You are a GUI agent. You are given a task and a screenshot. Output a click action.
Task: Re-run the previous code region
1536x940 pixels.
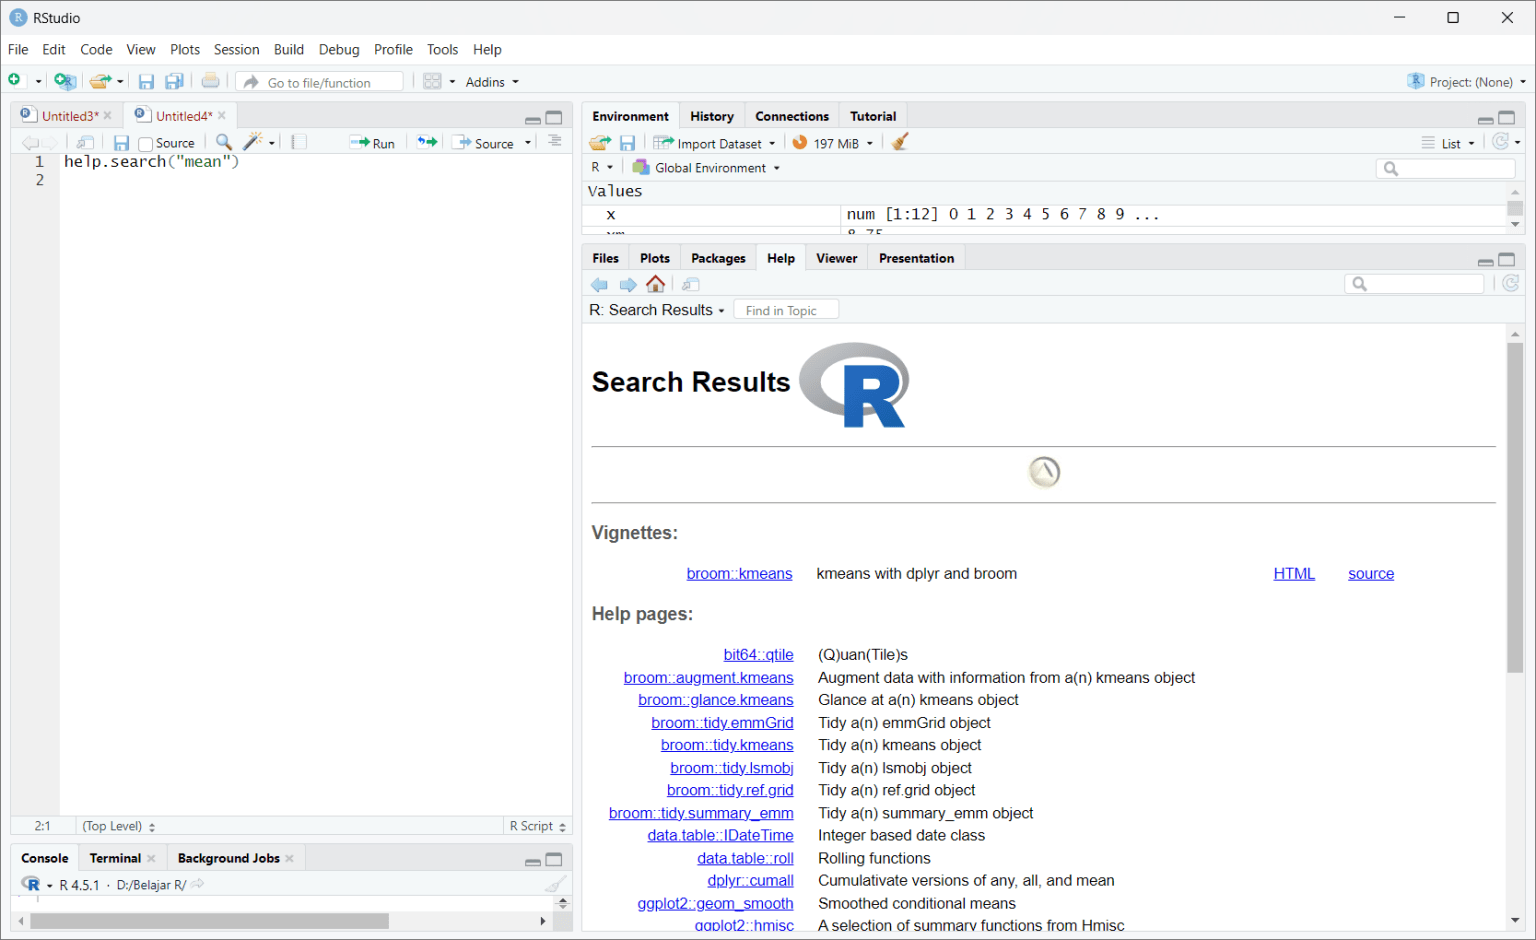[x=427, y=142]
